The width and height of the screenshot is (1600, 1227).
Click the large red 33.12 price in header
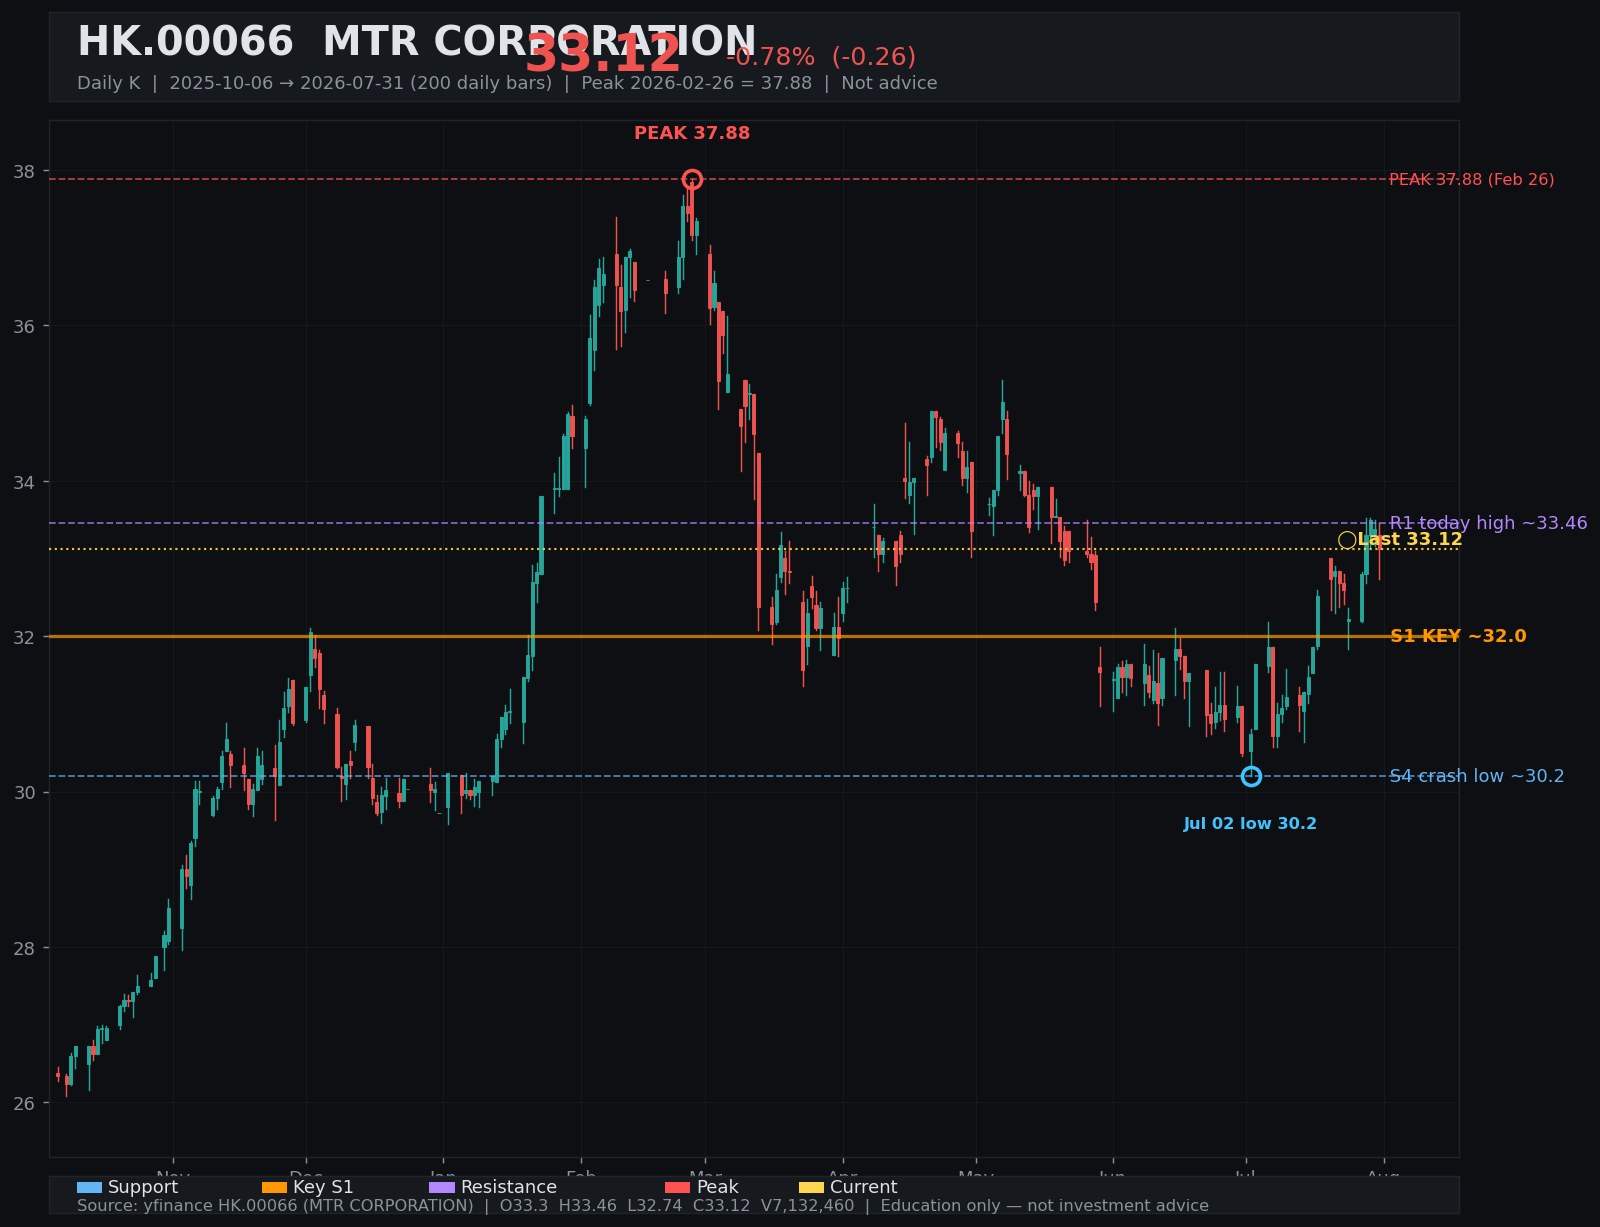(x=603, y=54)
